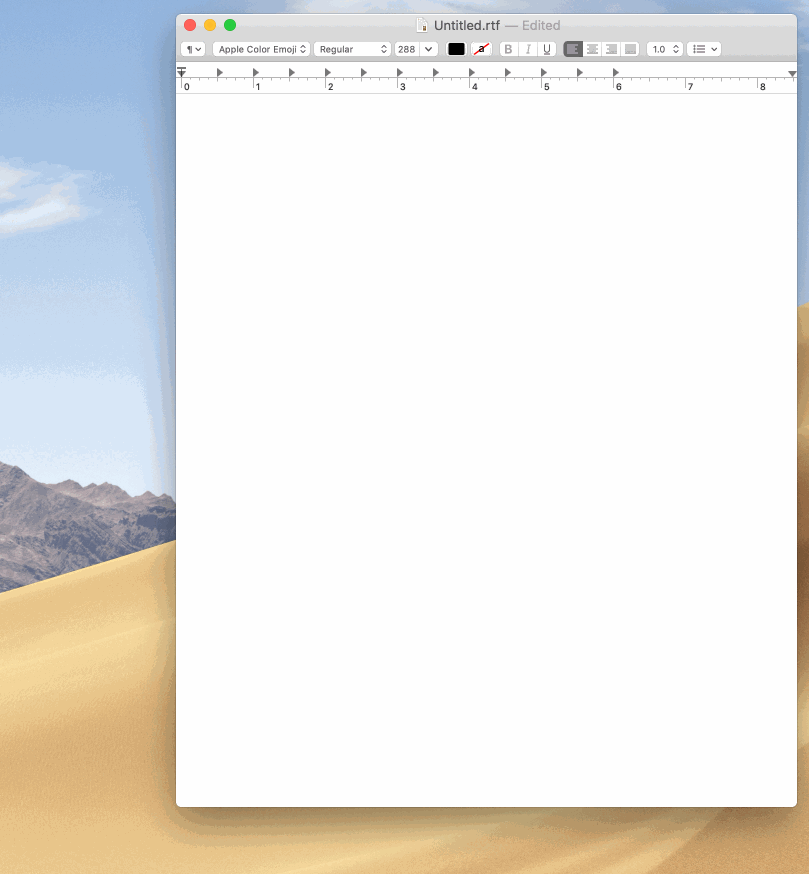Select the tab stop at the 5 inch mark

(x=543, y=72)
